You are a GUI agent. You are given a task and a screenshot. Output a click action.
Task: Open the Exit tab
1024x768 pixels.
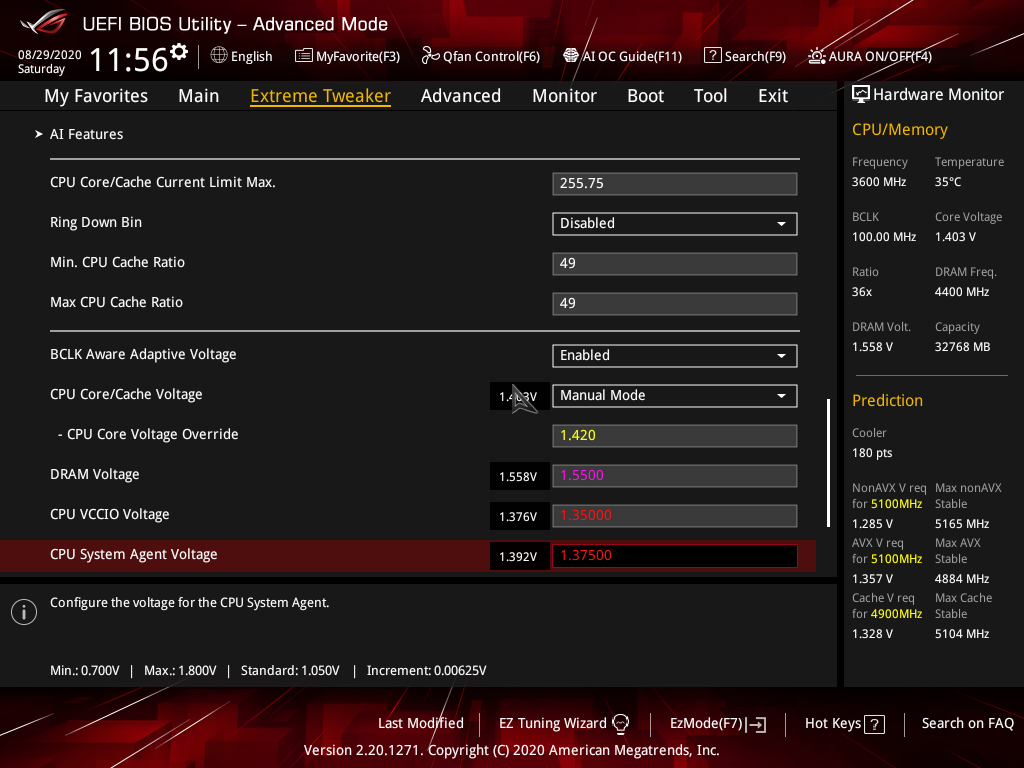pyautogui.click(x=773, y=95)
